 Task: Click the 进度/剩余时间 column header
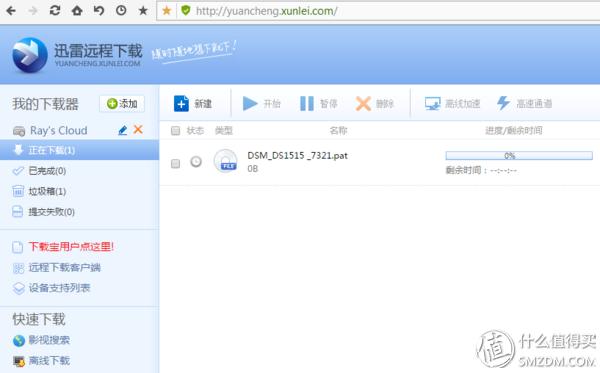pos(514,131)
